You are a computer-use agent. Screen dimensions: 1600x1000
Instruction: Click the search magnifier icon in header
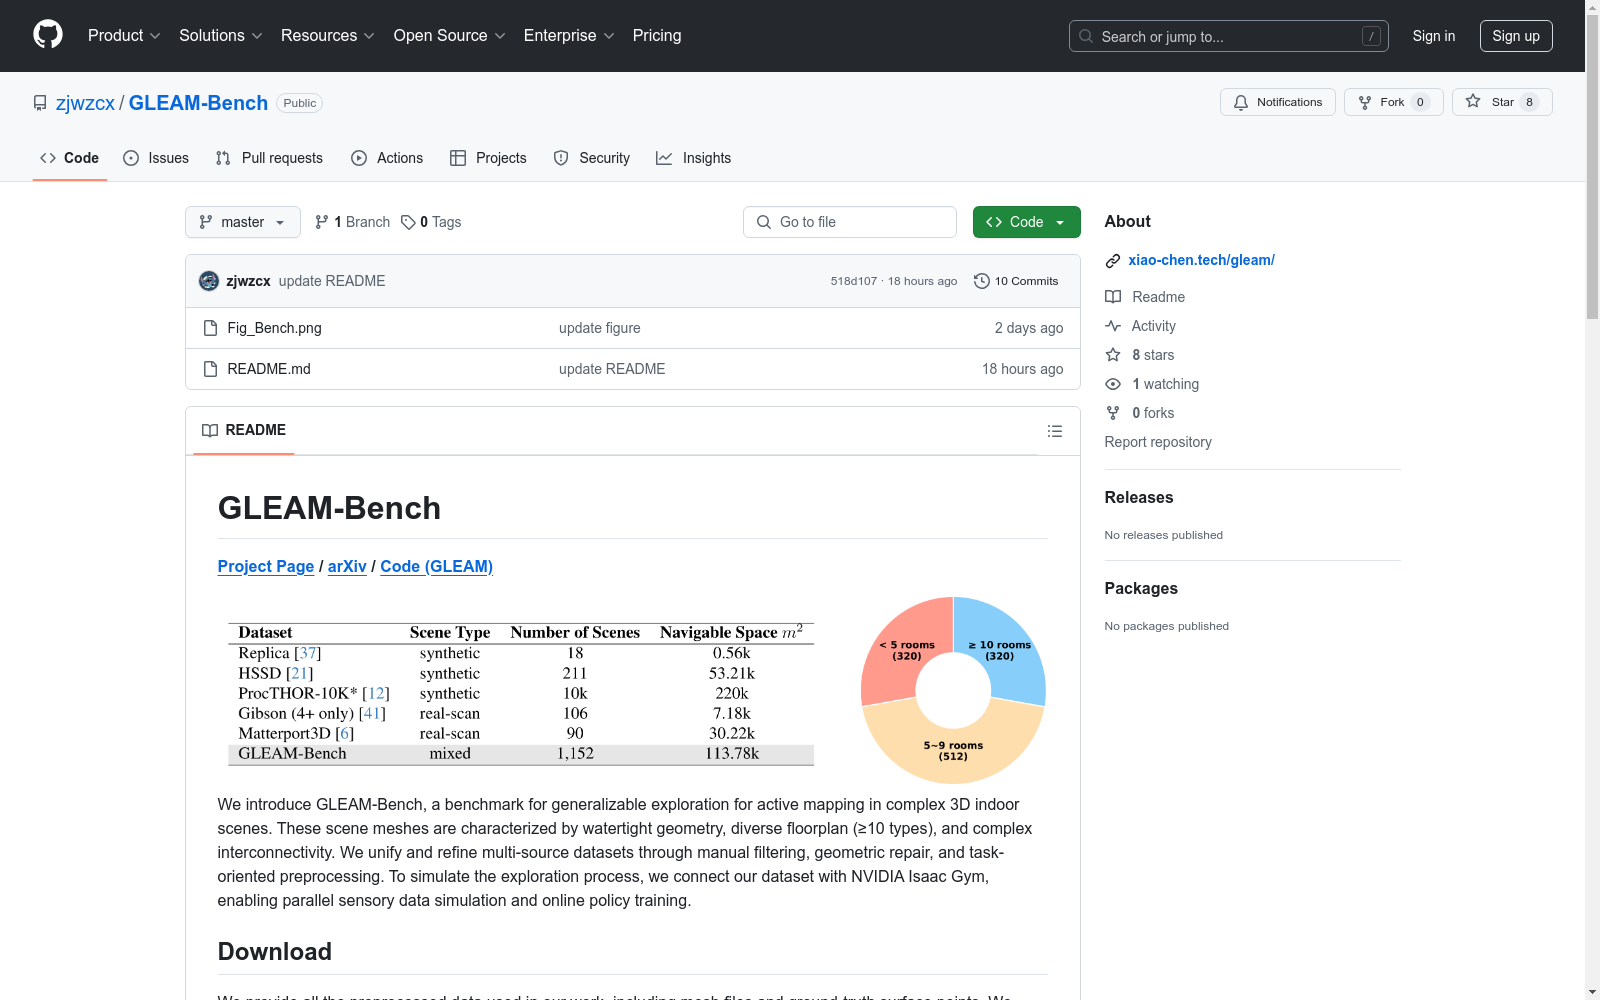click(x=1086, y=36)
